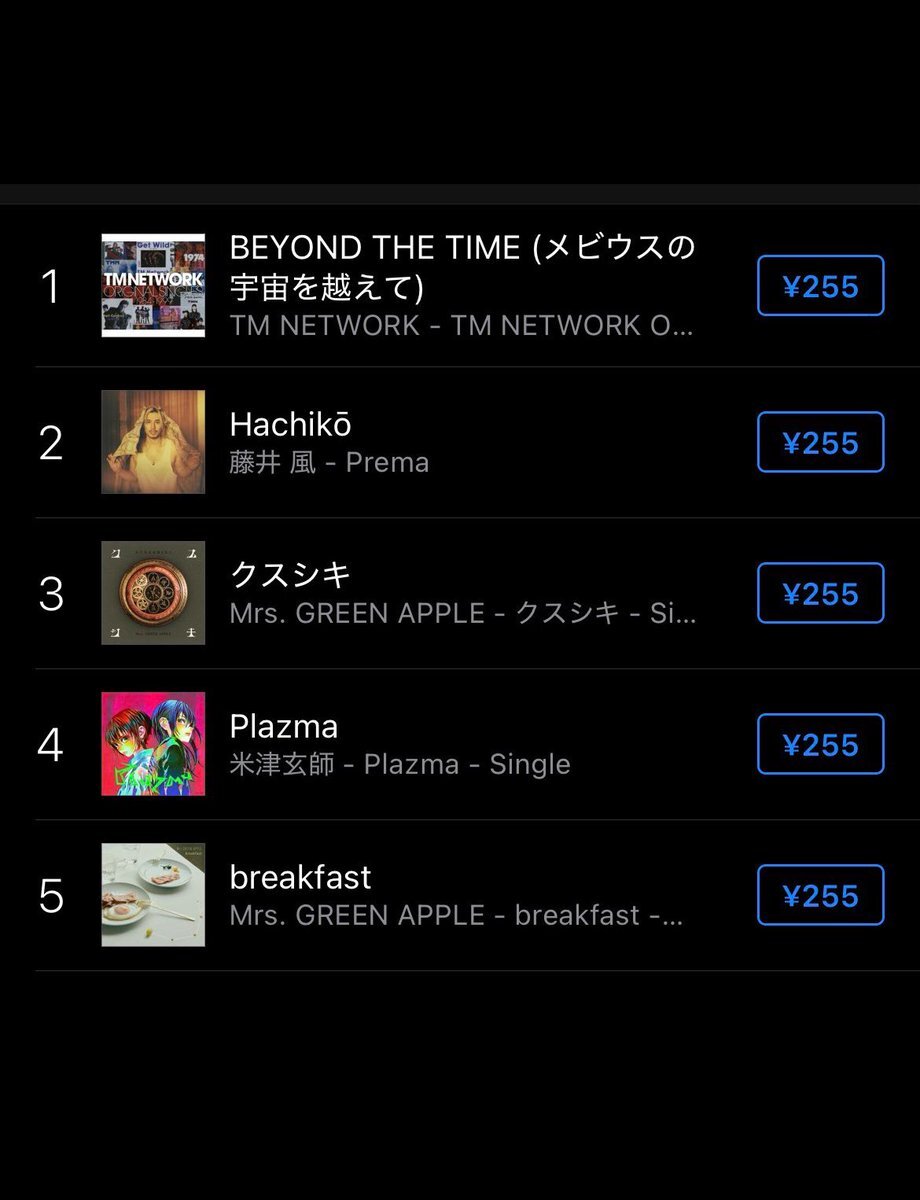Open the BEYOND THE TIME song title
The image size is (920, 1200).
[463, 266]
